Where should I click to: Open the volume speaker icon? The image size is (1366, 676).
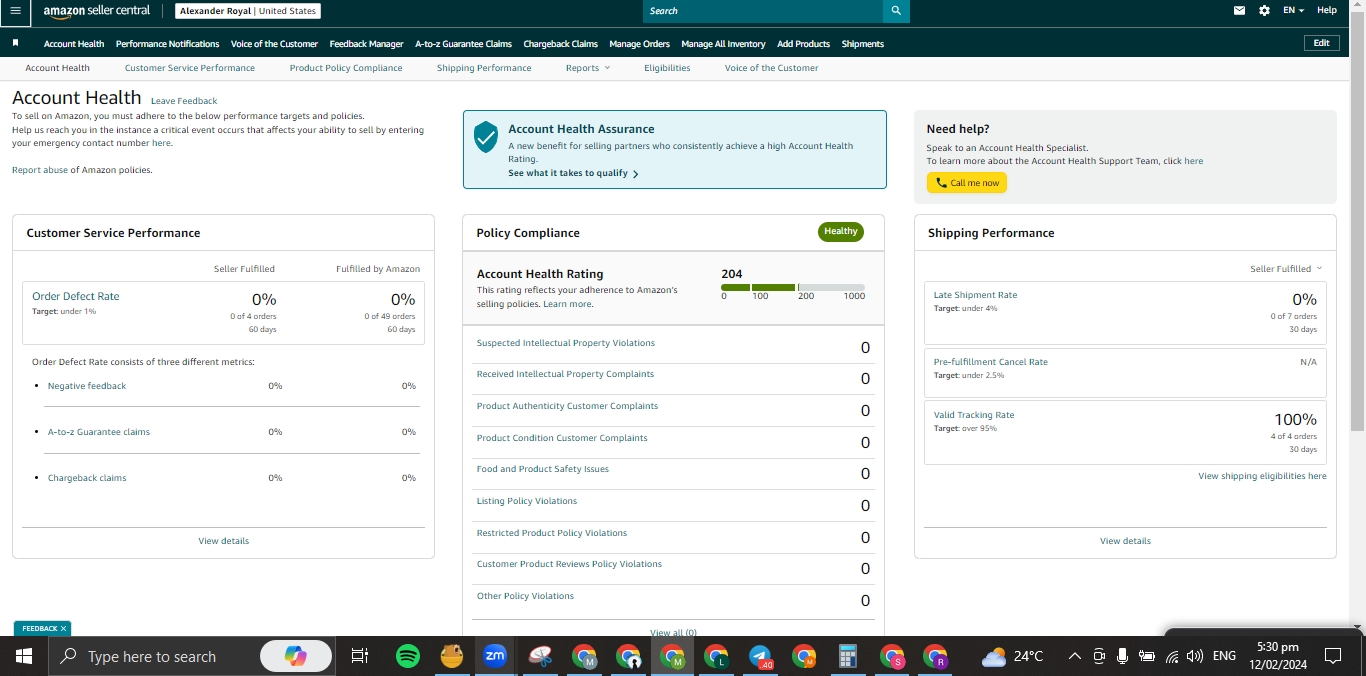(1194, 656)
